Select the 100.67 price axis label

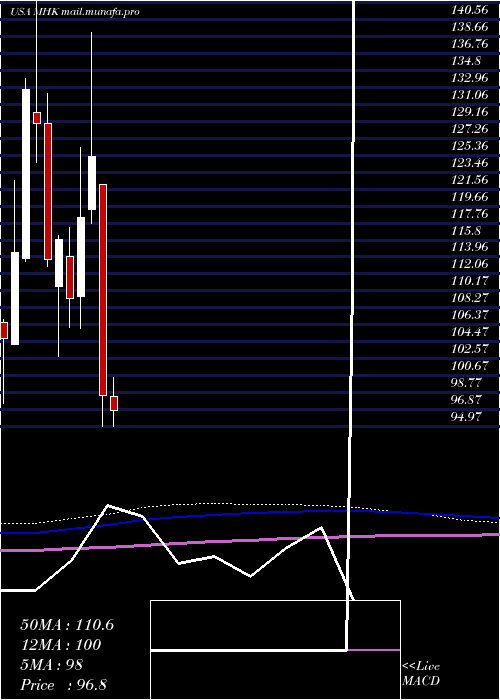469,366
